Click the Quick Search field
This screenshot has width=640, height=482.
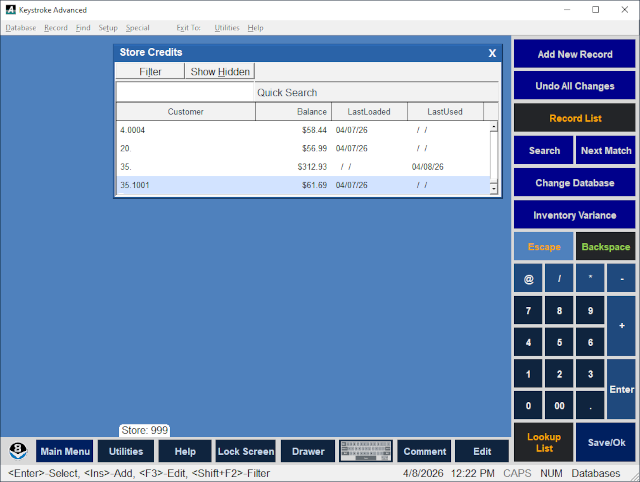307,92
